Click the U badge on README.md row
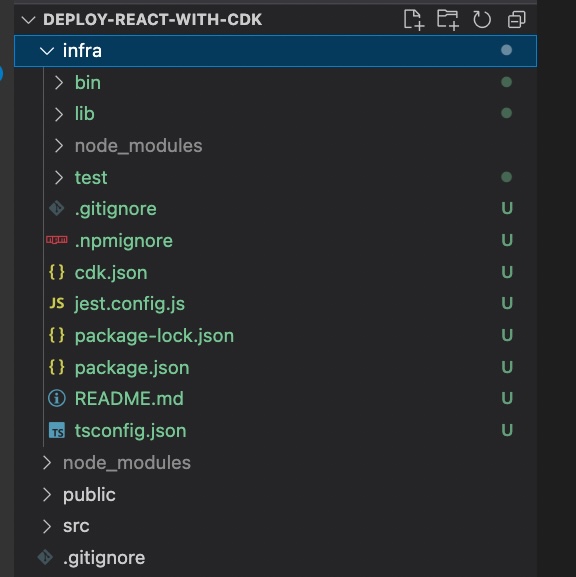The width and height of the screenshot is (576, 577). coord(507,398)
